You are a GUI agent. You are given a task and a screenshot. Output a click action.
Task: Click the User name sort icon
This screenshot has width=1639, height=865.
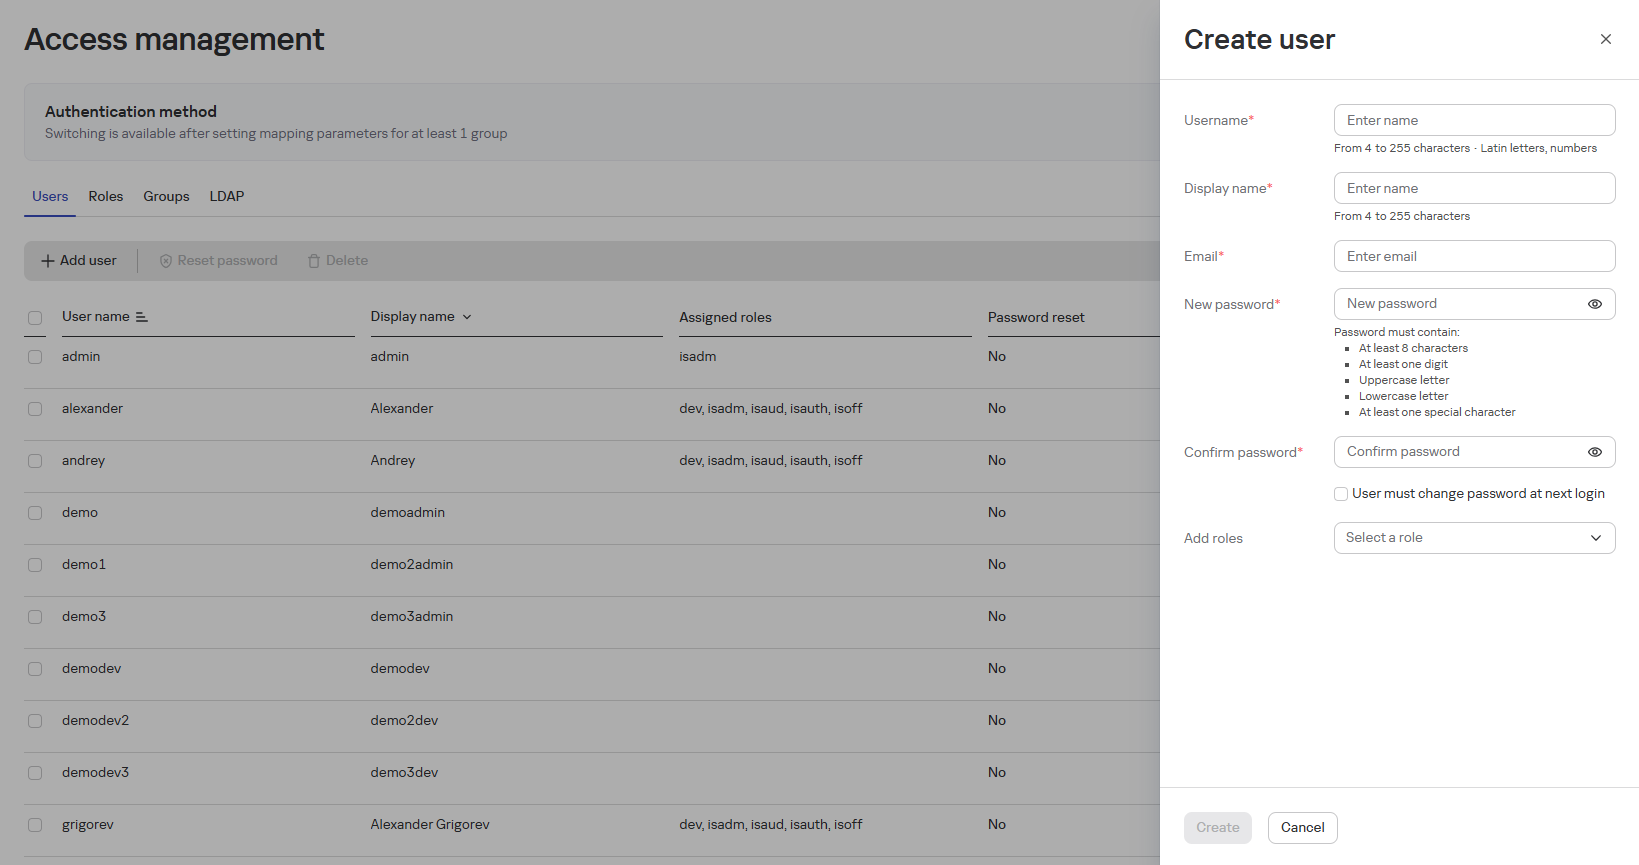coord(142,317)
